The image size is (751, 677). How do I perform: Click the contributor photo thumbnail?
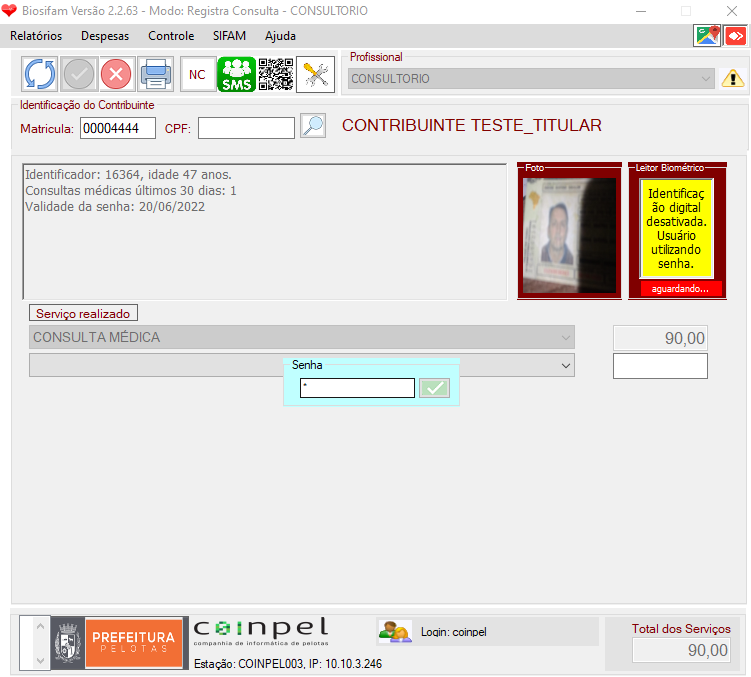tap(569, 235)
